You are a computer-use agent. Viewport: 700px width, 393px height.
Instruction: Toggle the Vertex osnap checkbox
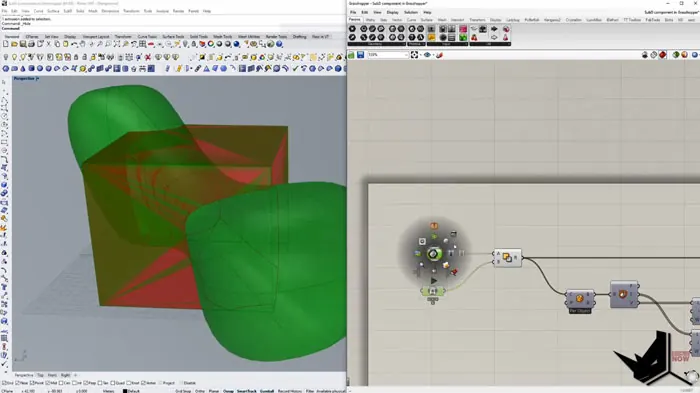143,383
